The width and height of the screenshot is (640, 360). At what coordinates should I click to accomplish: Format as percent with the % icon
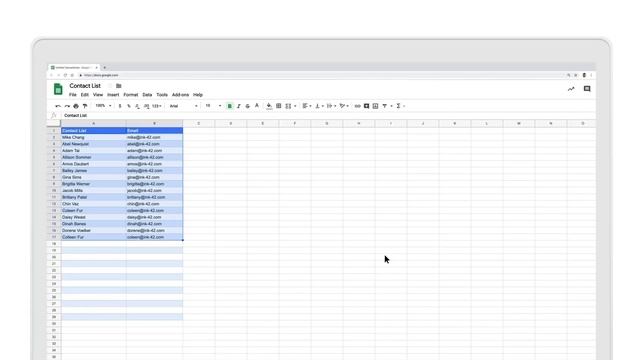point(129,106)
